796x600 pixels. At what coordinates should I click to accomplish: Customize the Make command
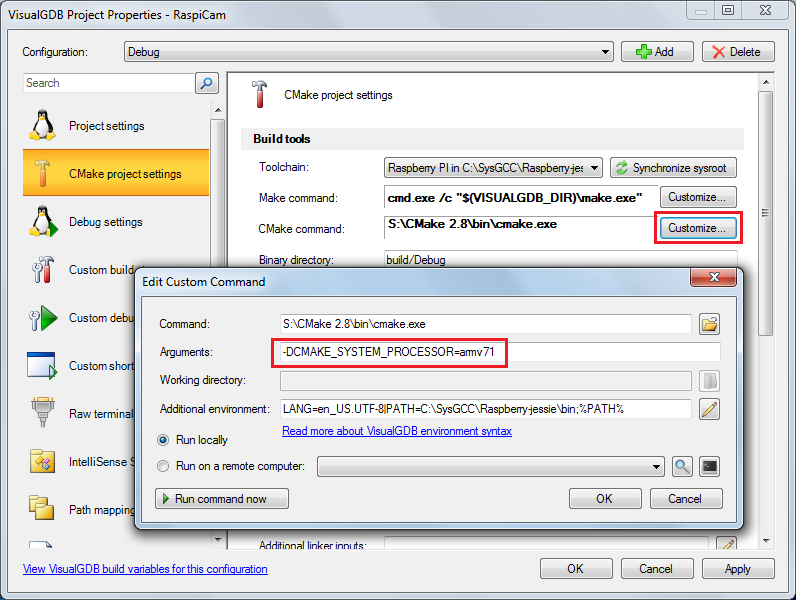(x=698, y=197)
